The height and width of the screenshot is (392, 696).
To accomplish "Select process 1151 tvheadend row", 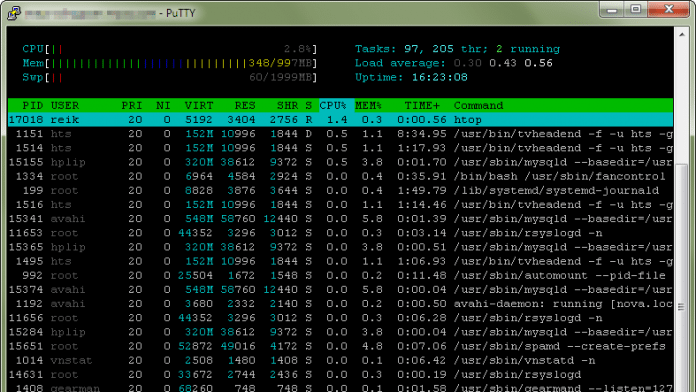I will click(x=340, y=134).
